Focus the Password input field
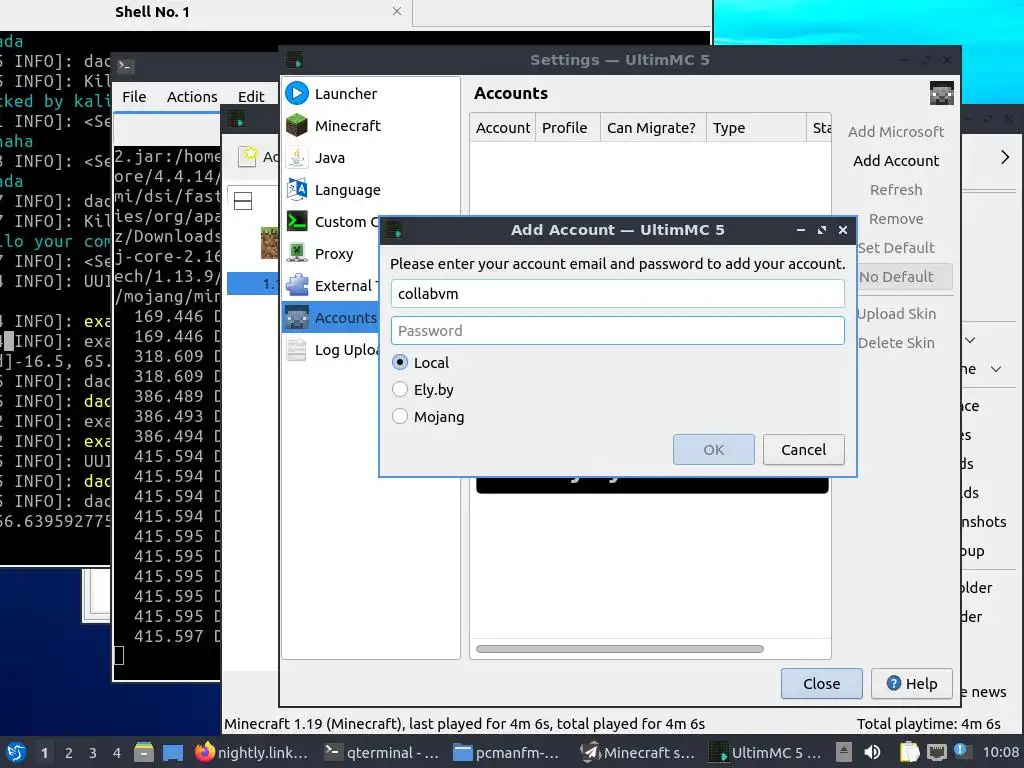 click(x=618, y=331)
